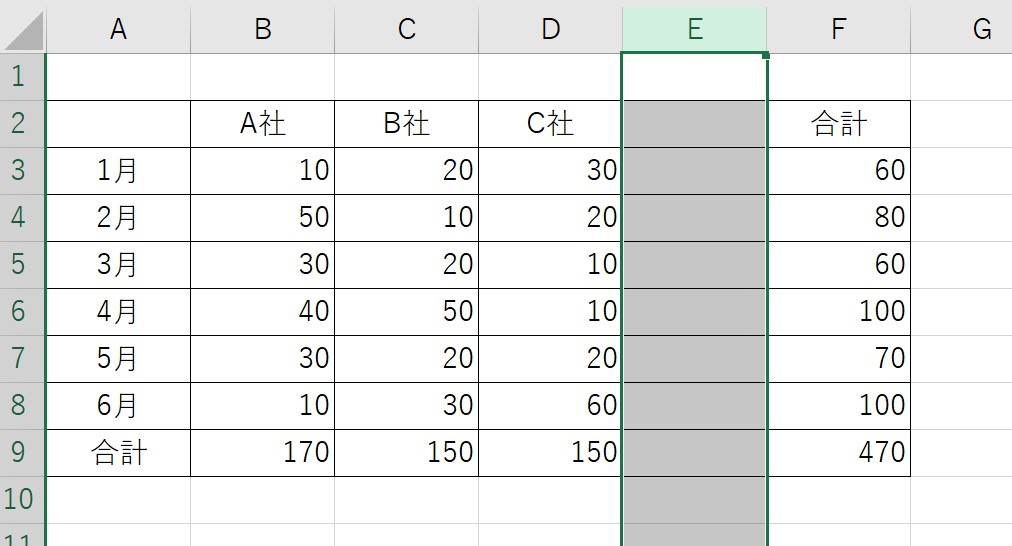The height and width of the screenshot is (546, 1012).
Task: Click row 9 header
Action: click(22, 452)
